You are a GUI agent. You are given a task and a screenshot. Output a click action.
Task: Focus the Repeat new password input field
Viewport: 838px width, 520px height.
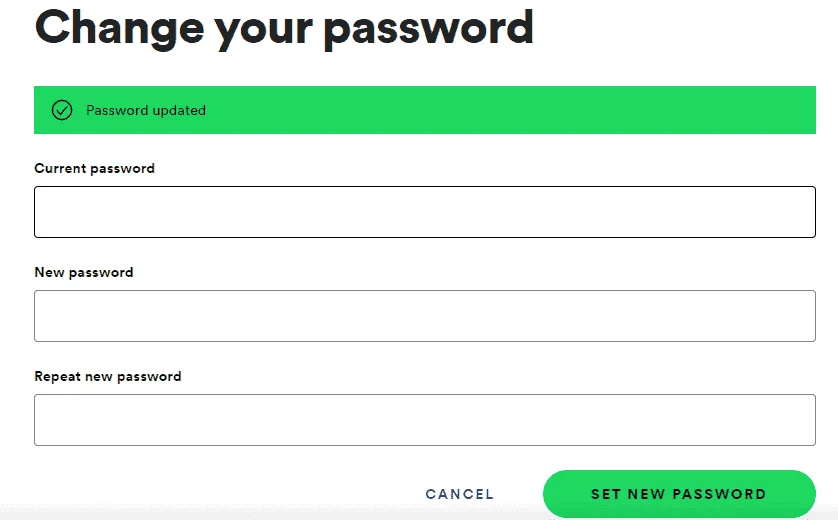pyautogui.click(x=425, y=420)
